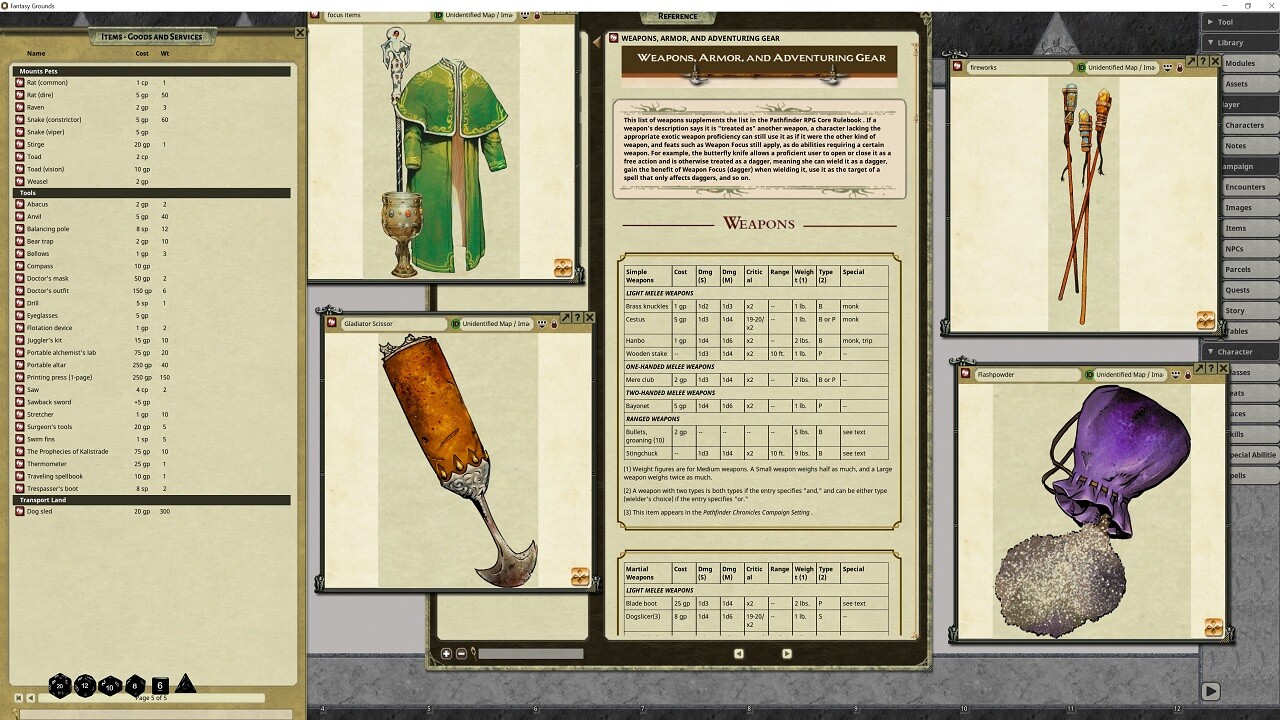The image size is (1280, 720).
Task: Click the pop-out arrow icon on Flashpowder window
Action: pos(1199,368)
